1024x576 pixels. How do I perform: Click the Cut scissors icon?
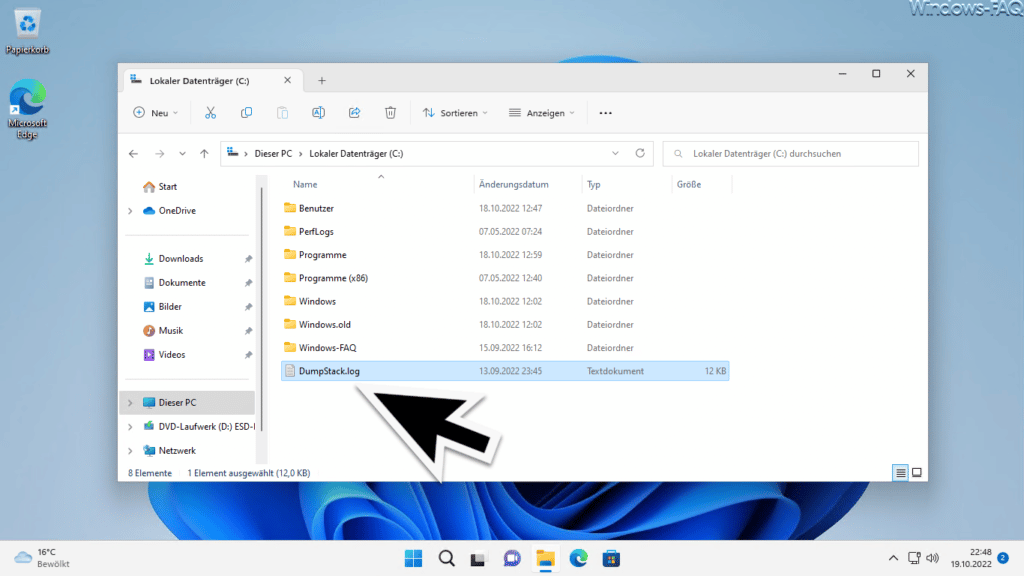click(x=210, y=113)
